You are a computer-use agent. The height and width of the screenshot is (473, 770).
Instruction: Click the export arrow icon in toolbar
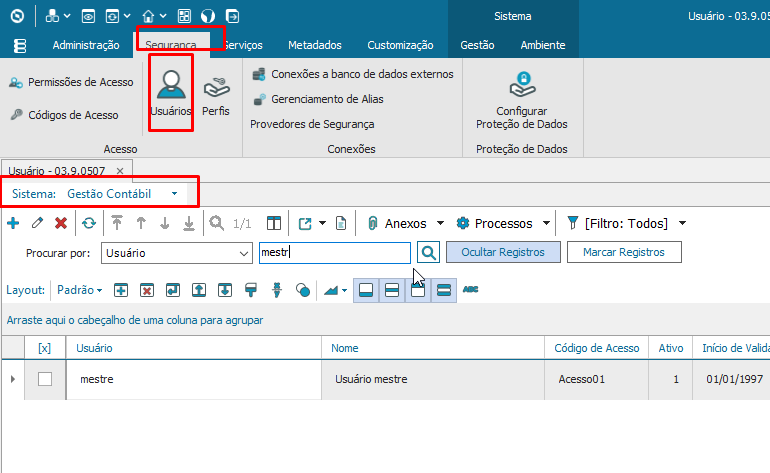pyautogui.click(x=305, y=223)
